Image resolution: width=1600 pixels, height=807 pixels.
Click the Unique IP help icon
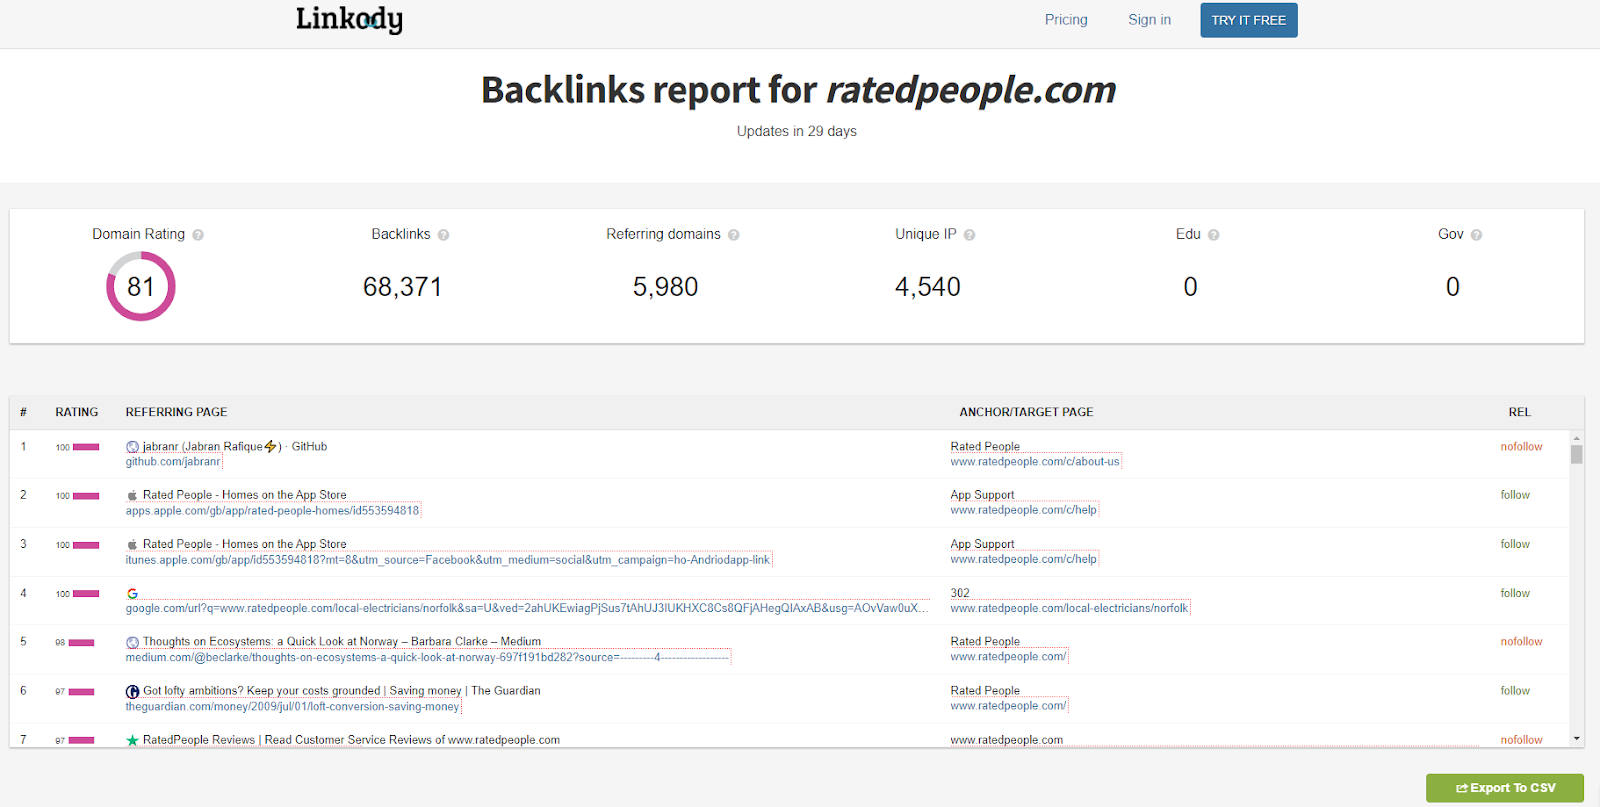pyautogui.click(x=969, y=235)
